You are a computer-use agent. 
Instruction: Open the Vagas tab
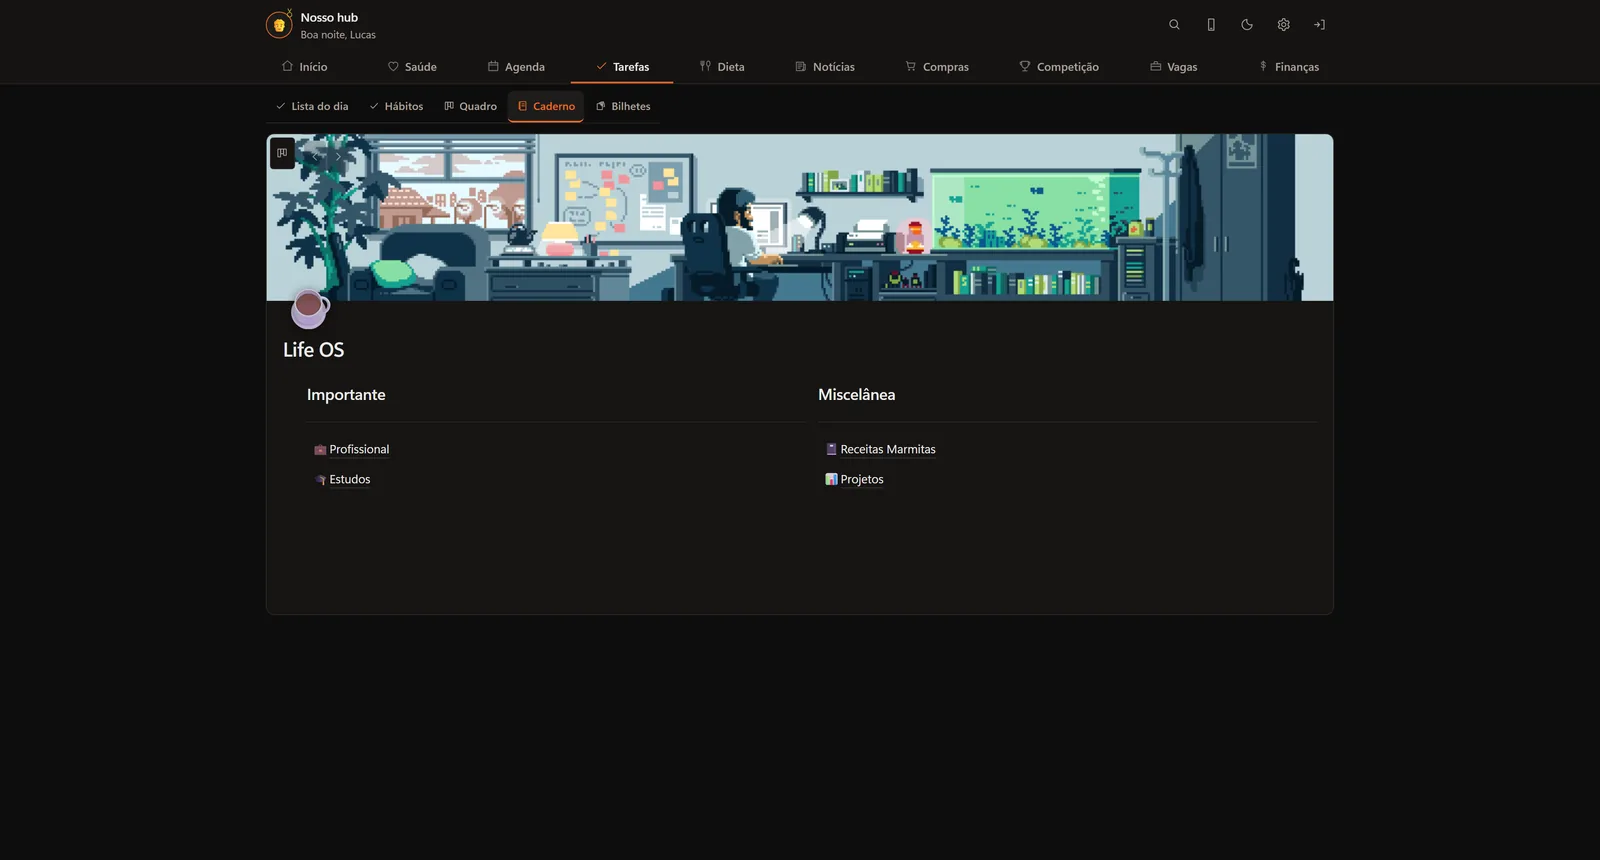coord(1174,67)
